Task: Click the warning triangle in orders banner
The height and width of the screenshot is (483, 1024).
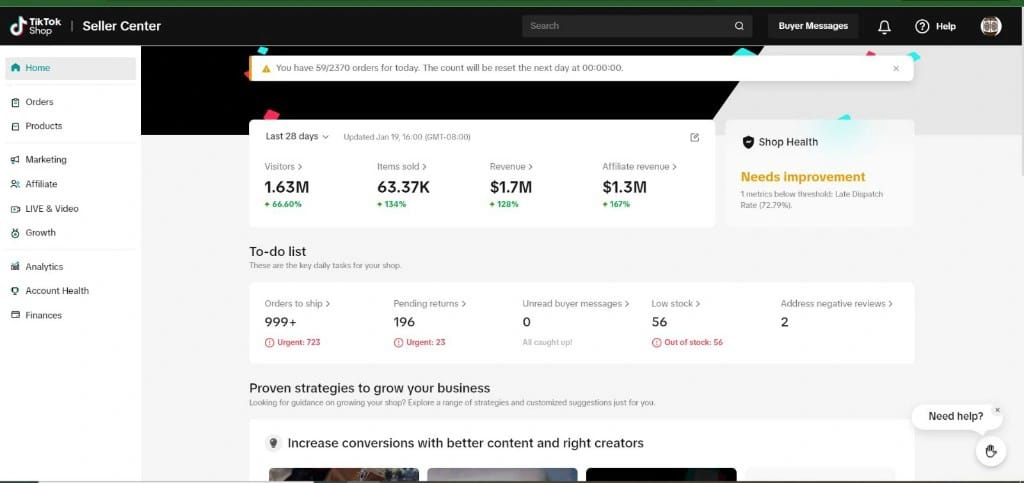Action: 266,68
